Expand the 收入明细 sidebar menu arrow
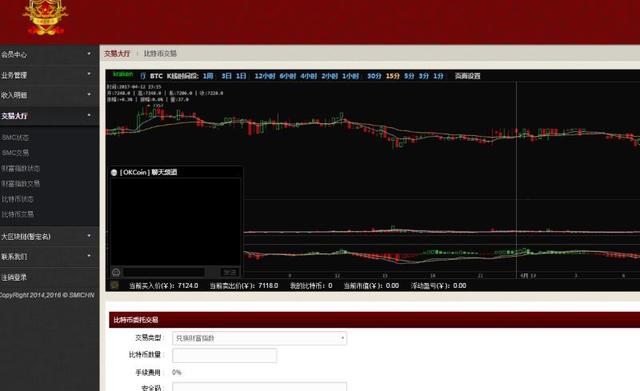Viewport: 640px width, 391px height. 89,94
